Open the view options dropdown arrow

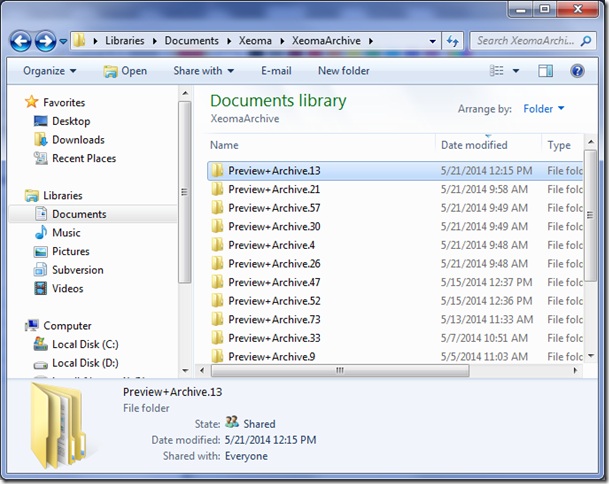pyautogui.click(x=516, y=71)
